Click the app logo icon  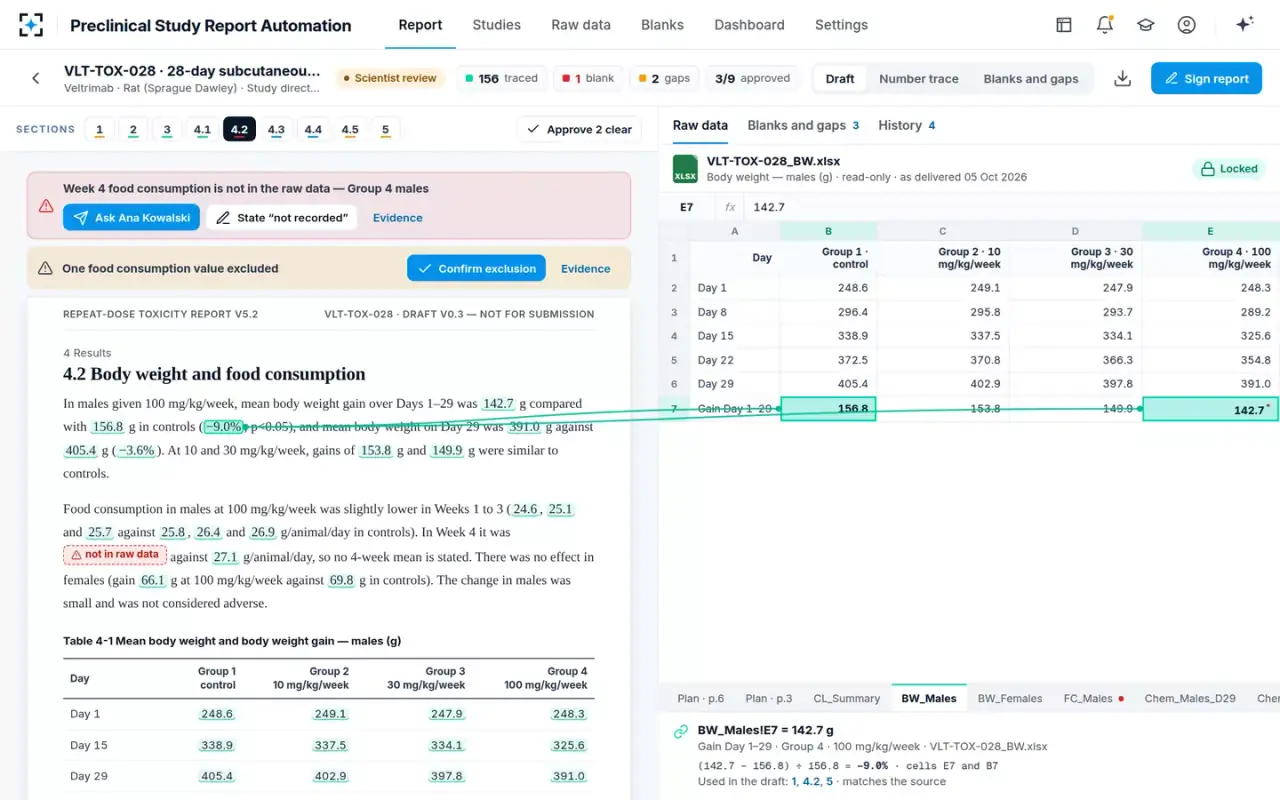(31, 25)
